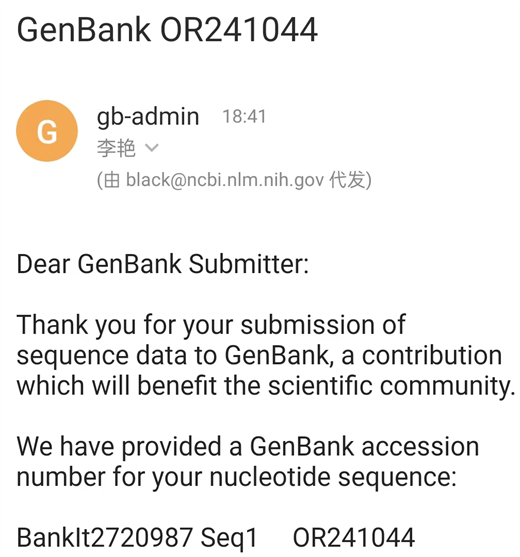The height and width of the screenshot is (557, 520).
Task: Tap accession number OR241044 in message body
Action: point(354,537)
